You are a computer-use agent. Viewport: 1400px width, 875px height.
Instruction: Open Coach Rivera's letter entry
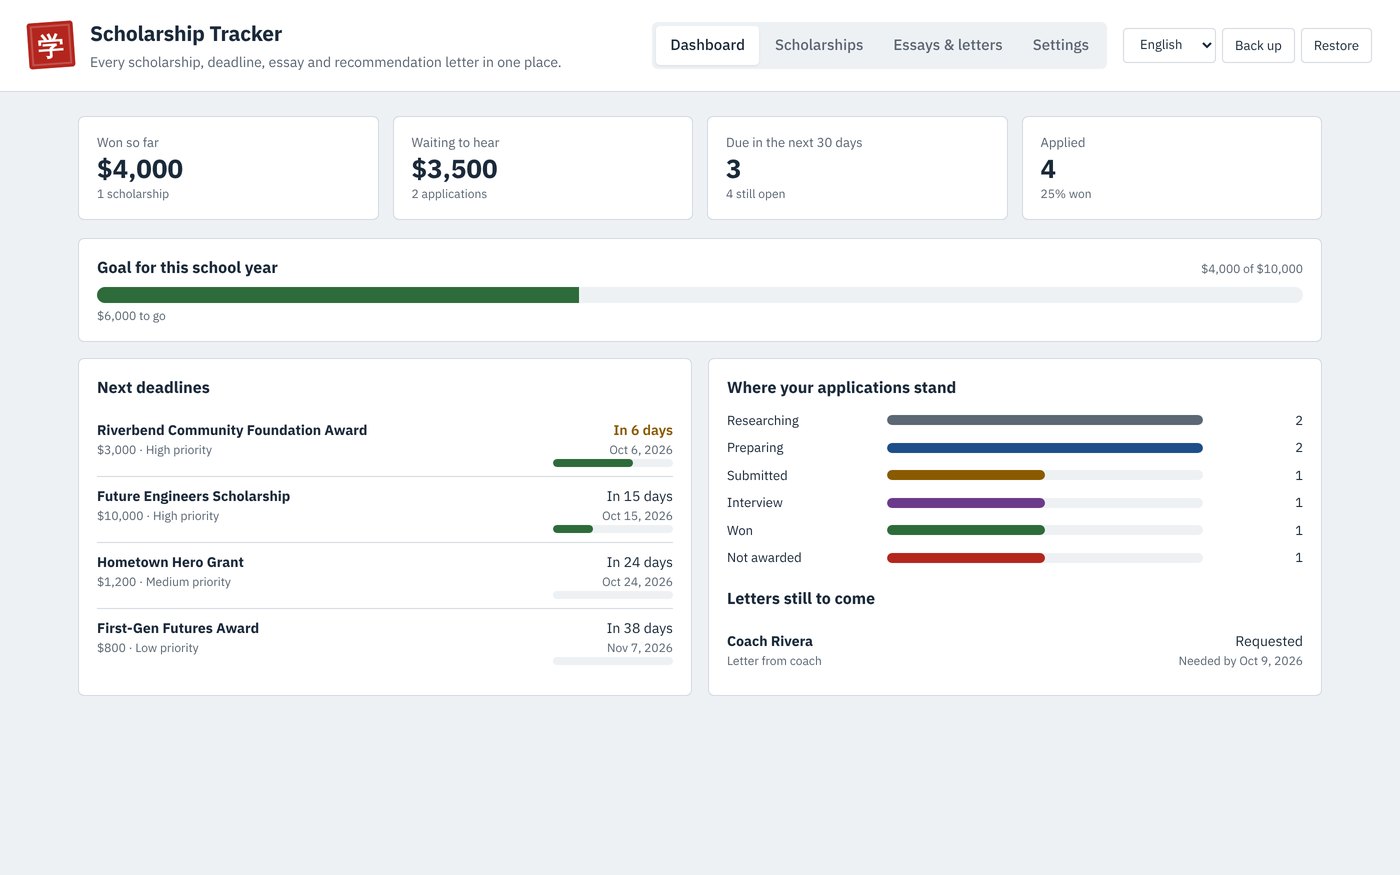click(1015, 650)
